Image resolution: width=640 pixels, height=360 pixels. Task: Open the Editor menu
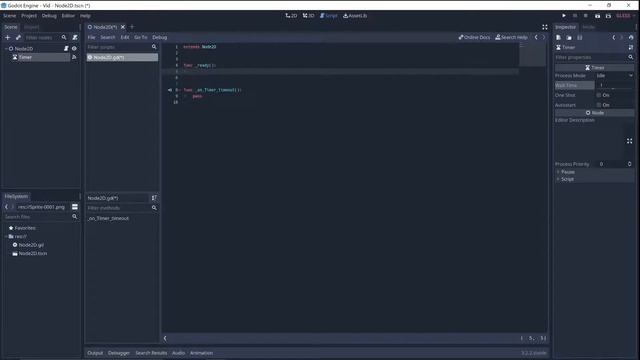[x=68, y=16]
